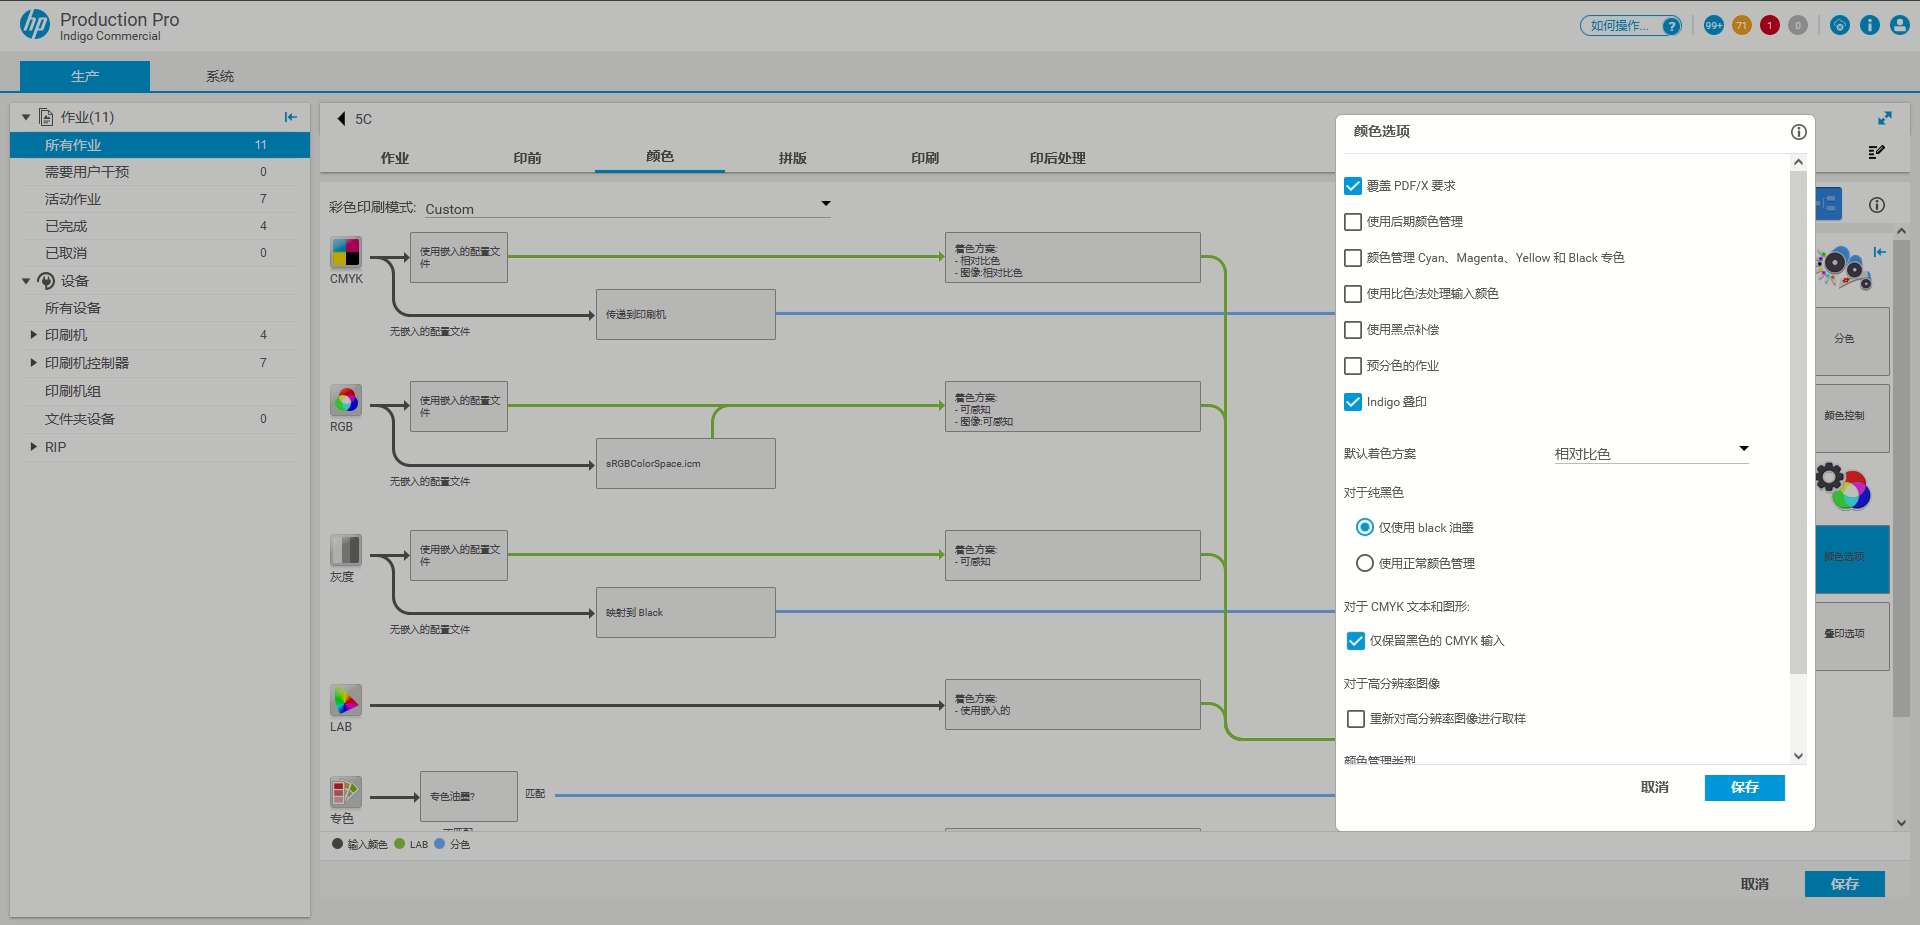The width and height of the screenshot is (1920, 925).
Task: Open the 印后处理 job tab
Action: (x=1058, y=158)
